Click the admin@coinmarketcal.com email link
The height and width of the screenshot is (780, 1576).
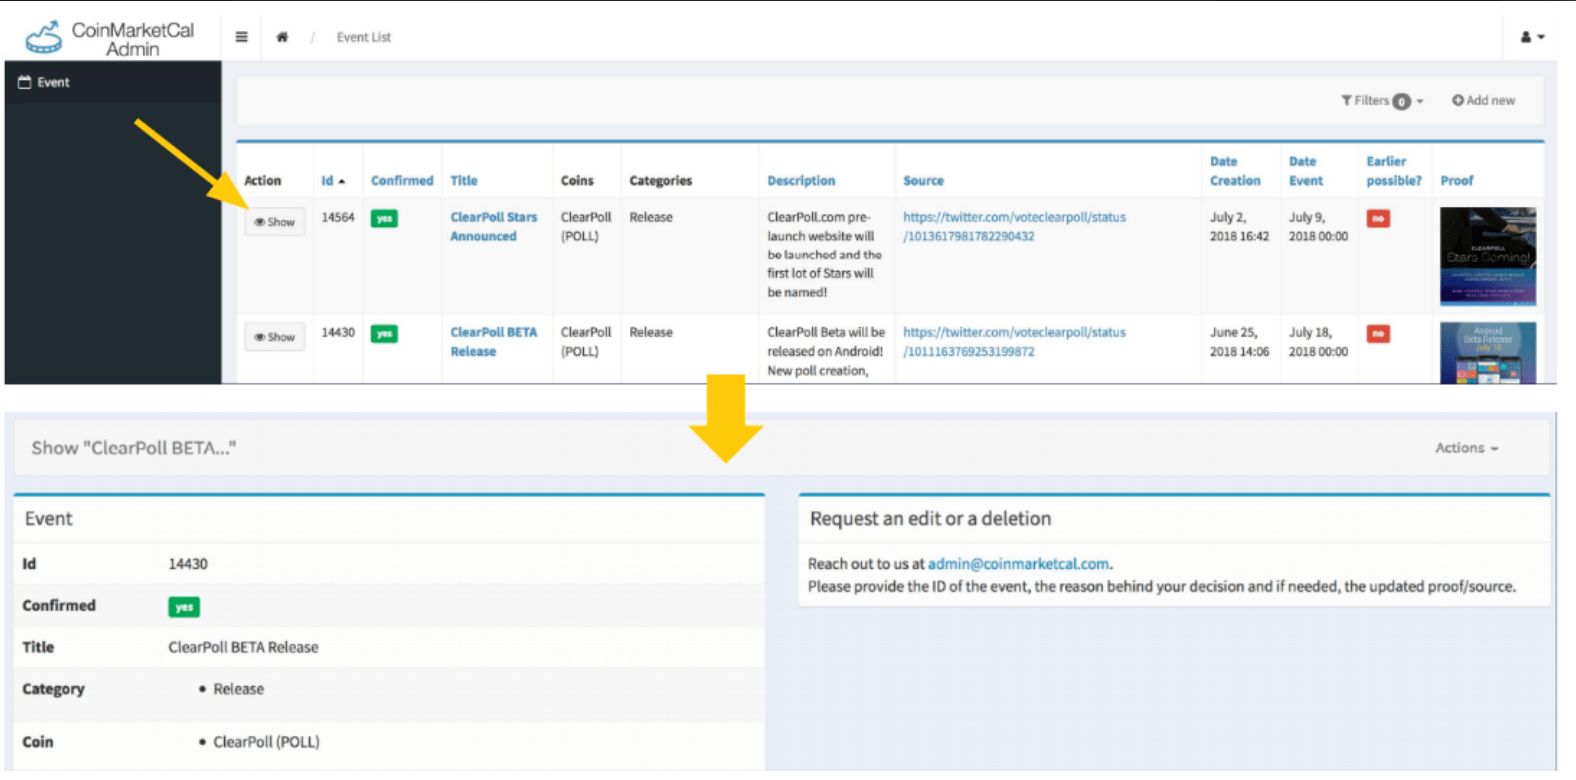coord(1018,564)
